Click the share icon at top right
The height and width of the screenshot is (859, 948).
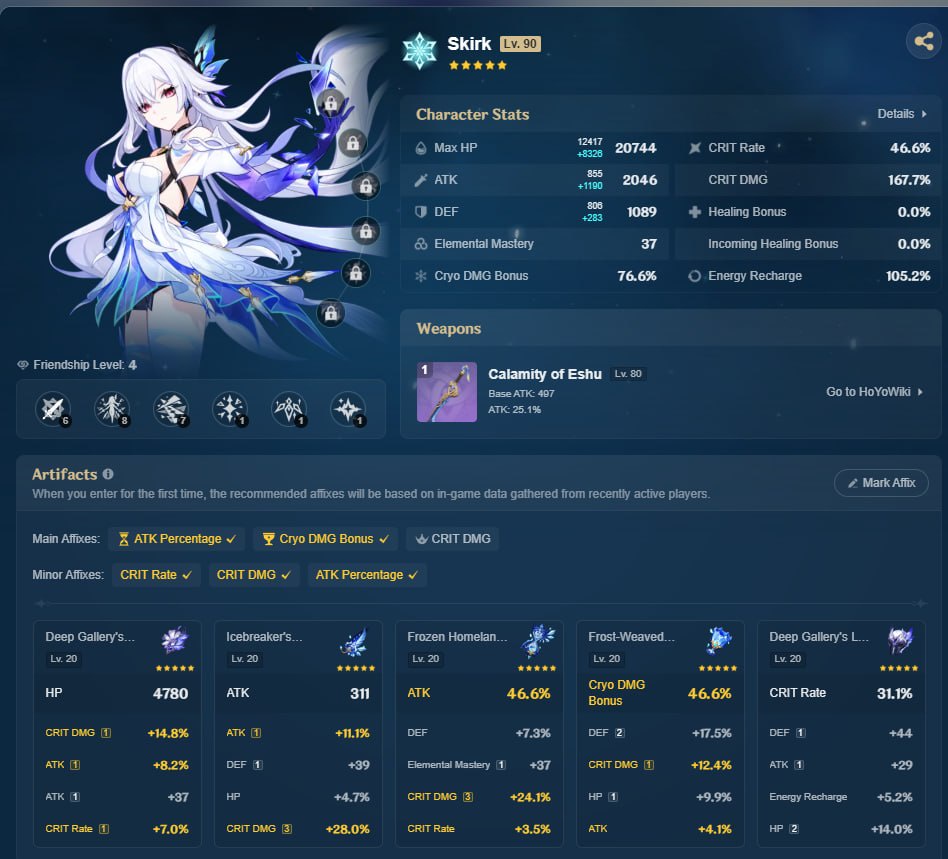click(923, 41)
